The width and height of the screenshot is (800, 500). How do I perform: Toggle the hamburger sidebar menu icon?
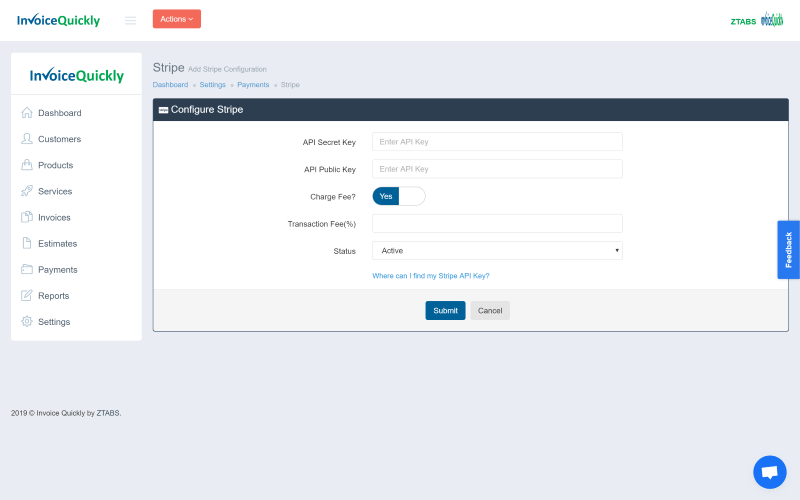coord(131,20)
